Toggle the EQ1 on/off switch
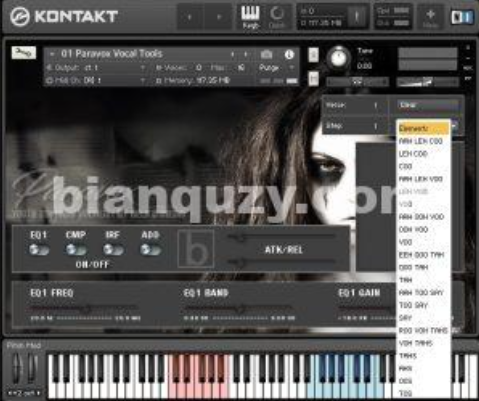The height and width of the screenshot is (401, 479). (39, 250)
